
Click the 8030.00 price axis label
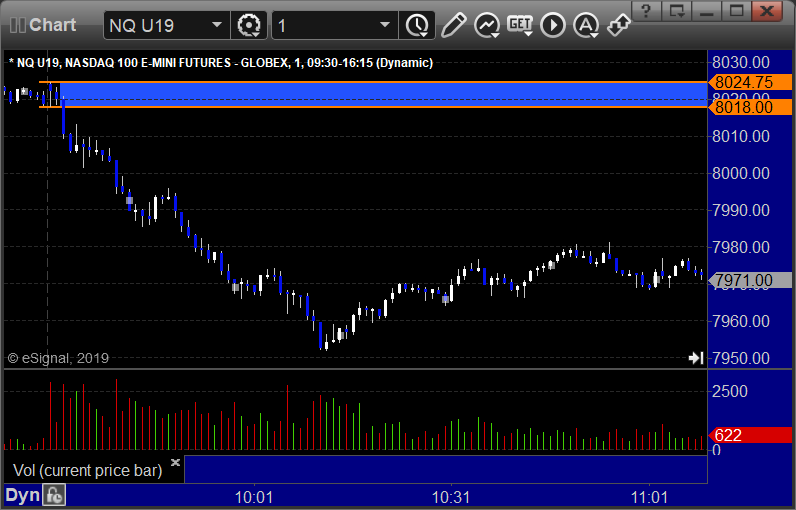point(741,62)
